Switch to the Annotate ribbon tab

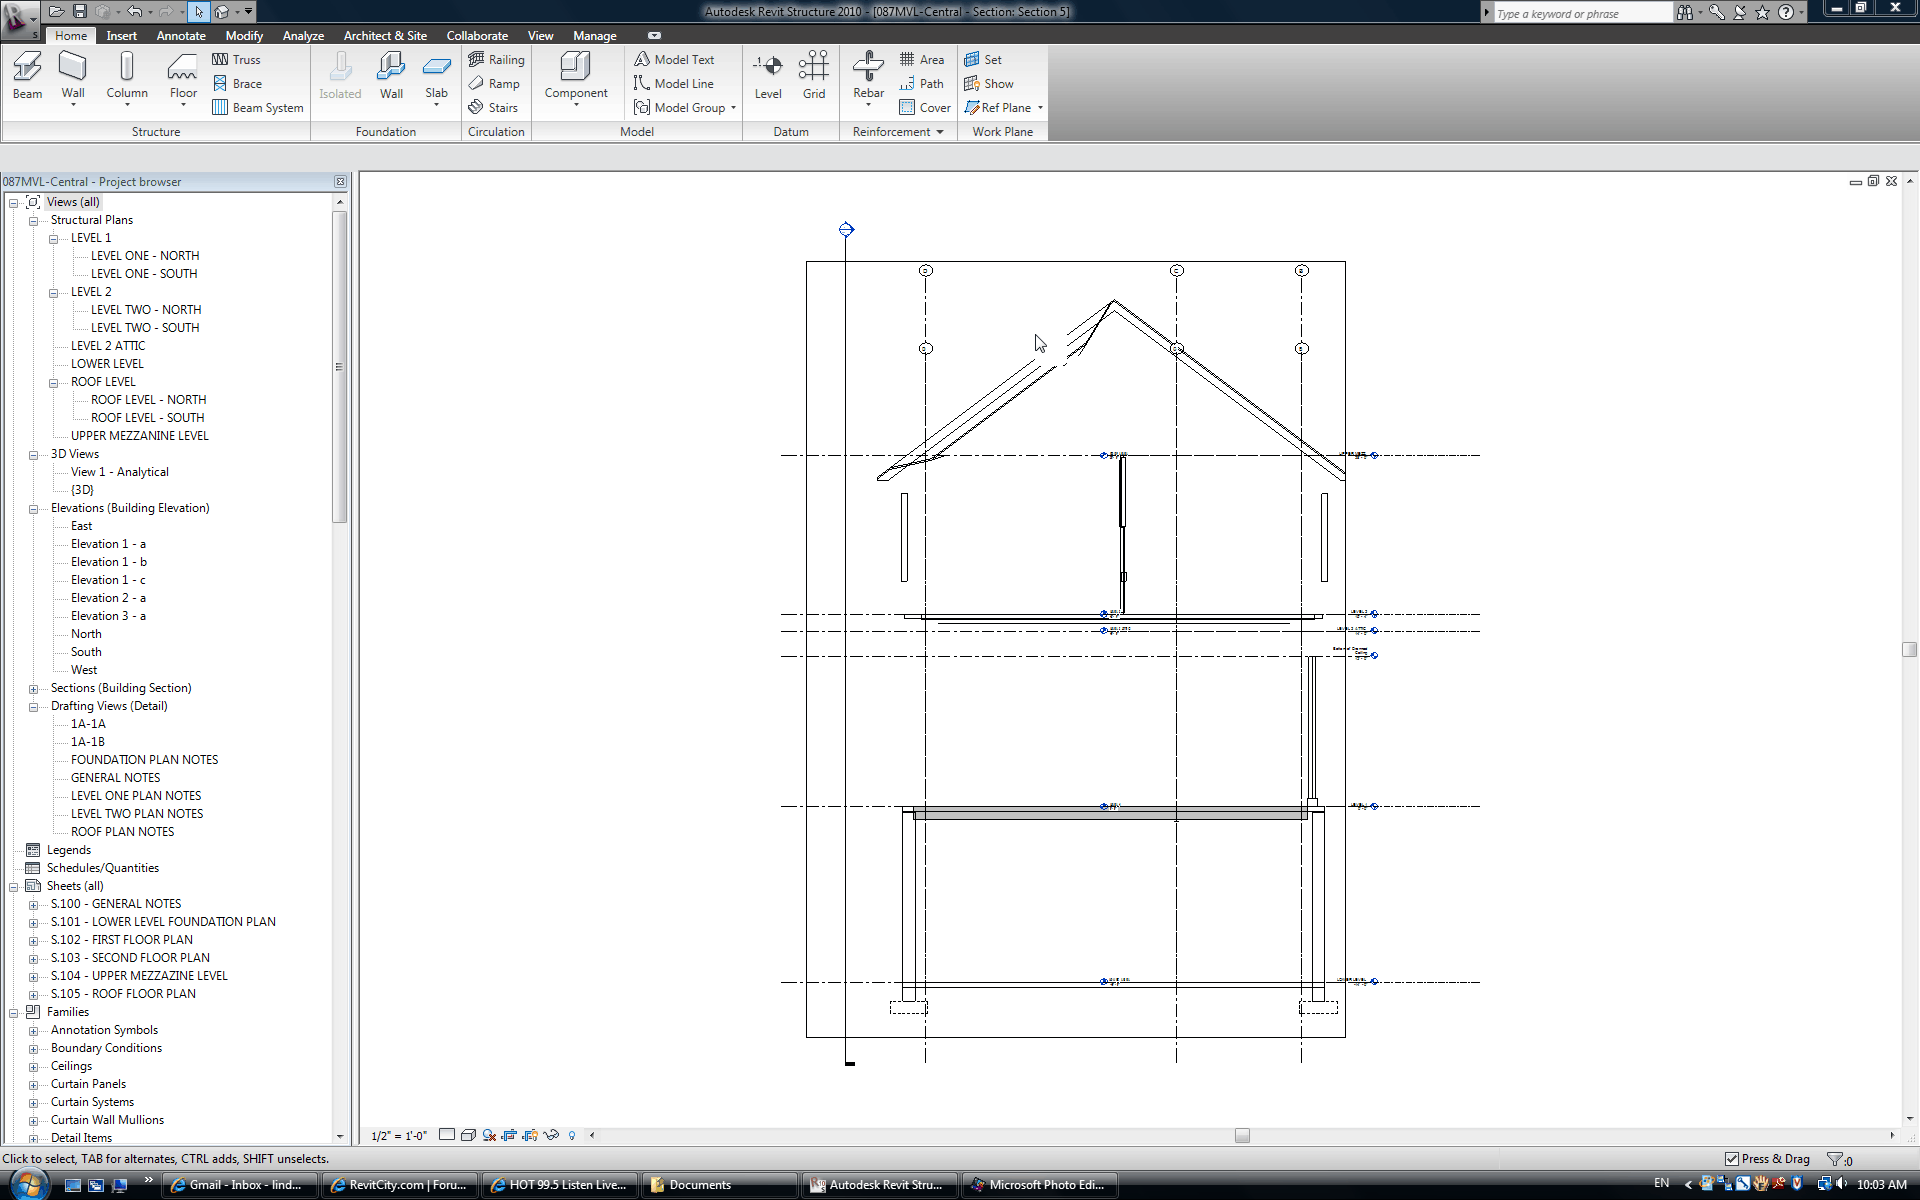(180, 36)
